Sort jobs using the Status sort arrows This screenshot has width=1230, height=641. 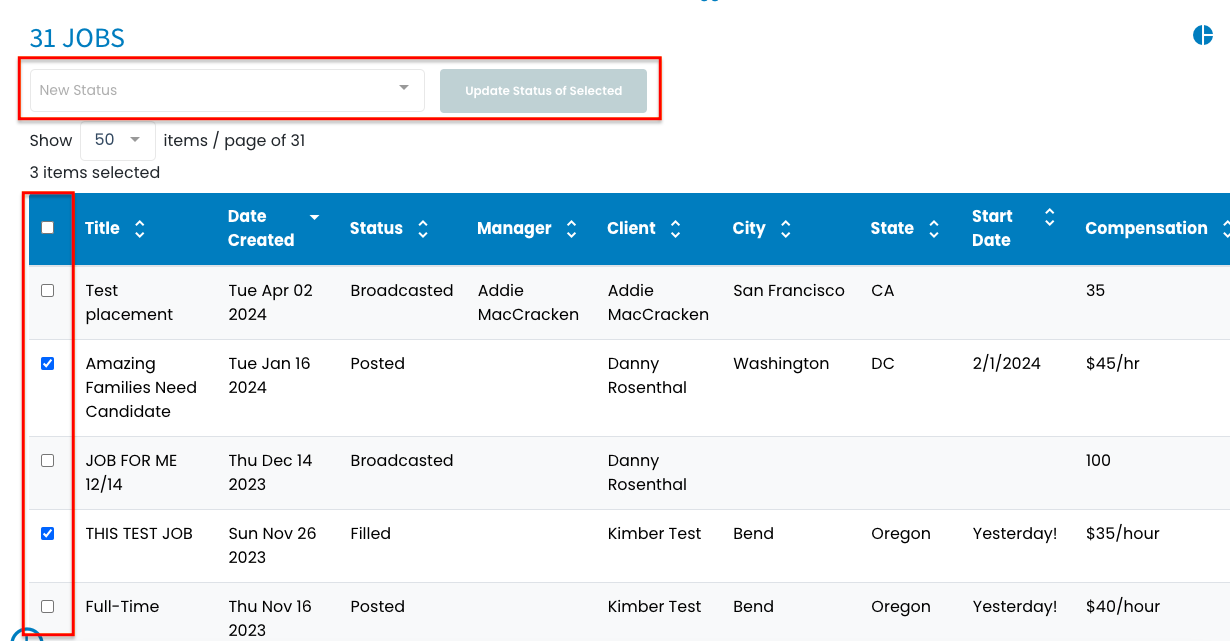(424, 228)
